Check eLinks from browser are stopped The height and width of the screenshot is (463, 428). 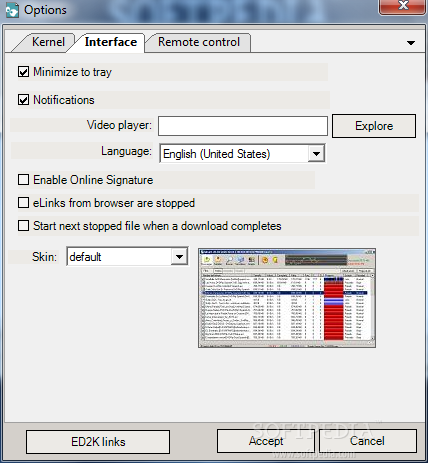[23, 203]
